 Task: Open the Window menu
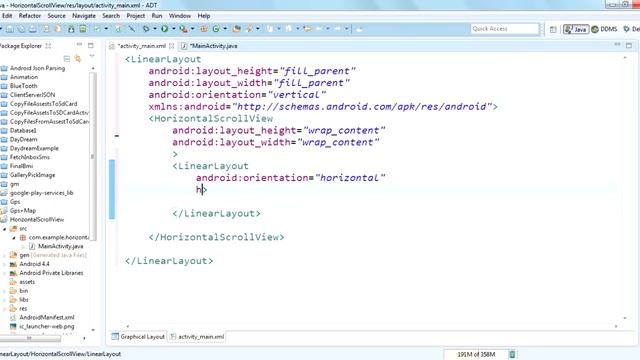180,16
